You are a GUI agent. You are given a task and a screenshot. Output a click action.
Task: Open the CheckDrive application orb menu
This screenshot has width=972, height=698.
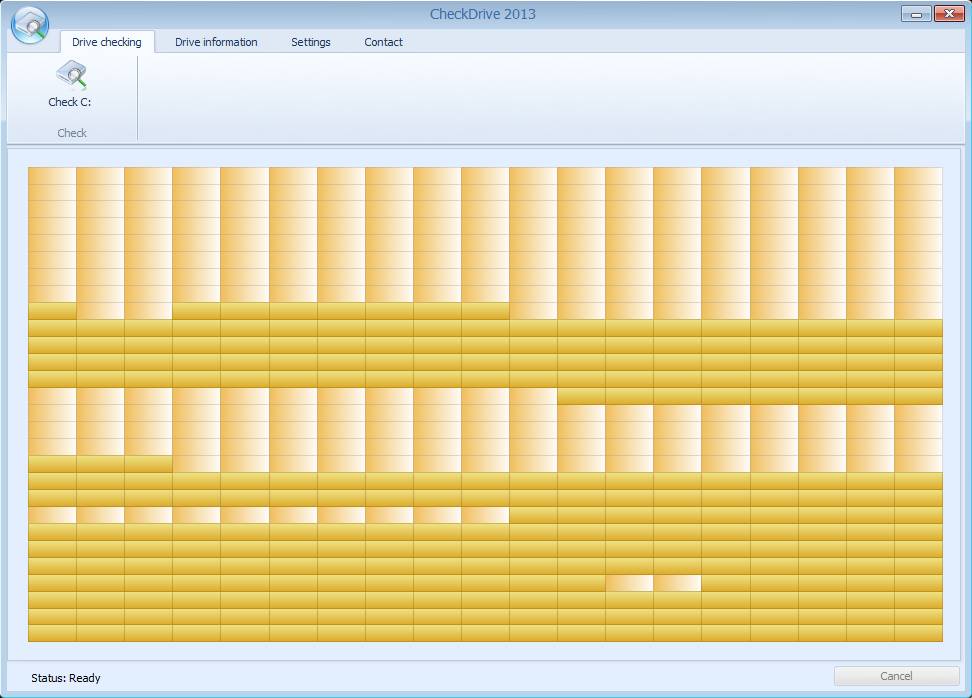30,25
